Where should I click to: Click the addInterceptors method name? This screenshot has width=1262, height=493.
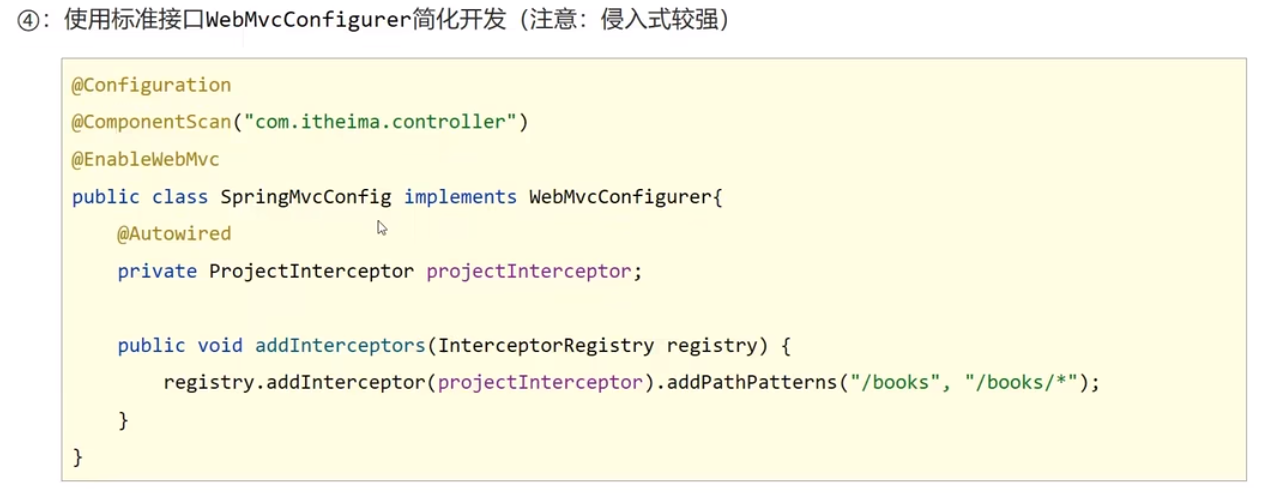click(340, 346)
